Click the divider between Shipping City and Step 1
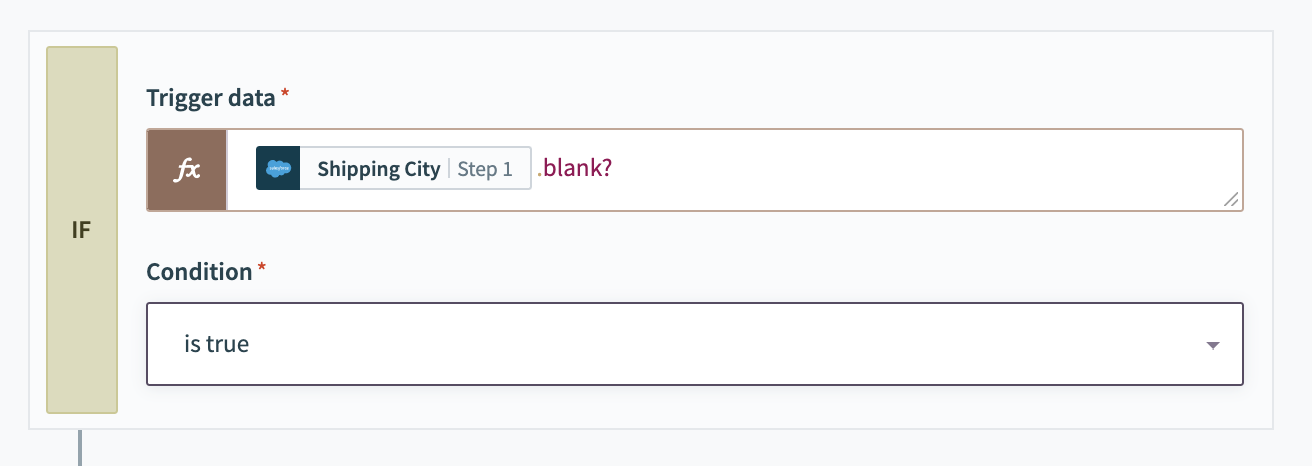The image size is (1312, 466). coord(449,169)
